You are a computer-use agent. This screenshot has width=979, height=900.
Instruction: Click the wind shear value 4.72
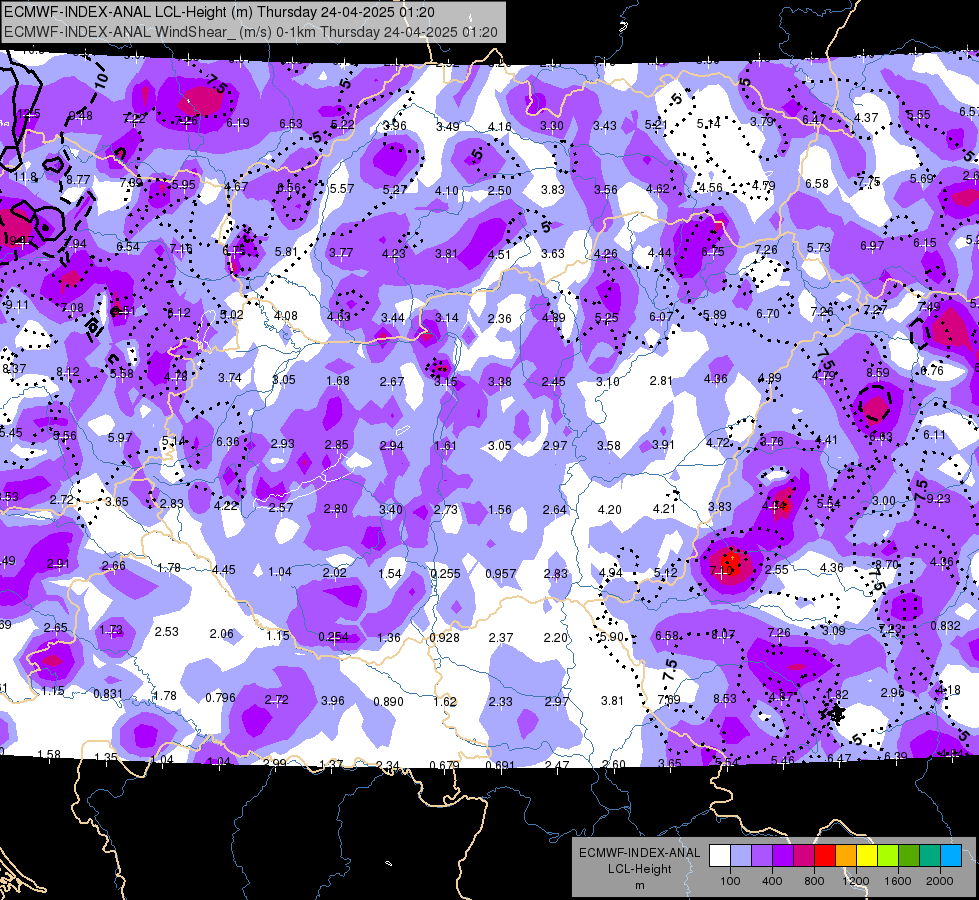click(717, 443)
